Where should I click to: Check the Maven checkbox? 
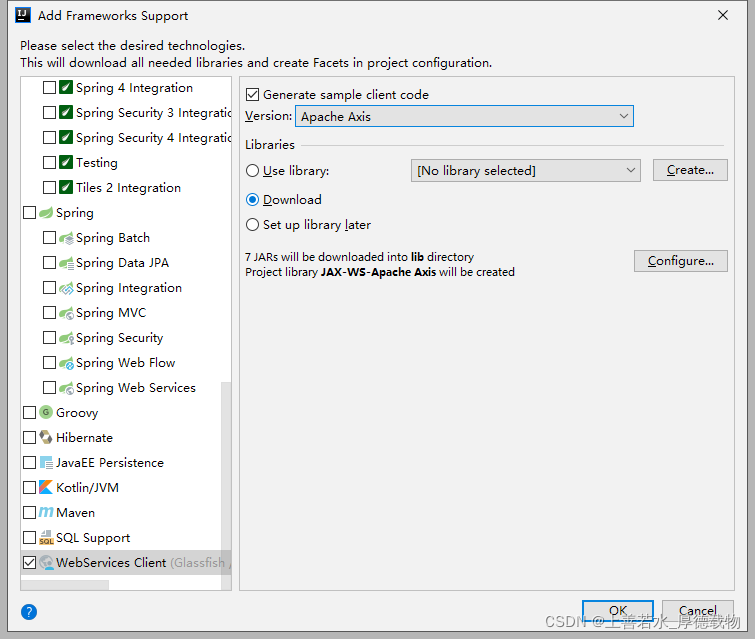coord(29,512)
